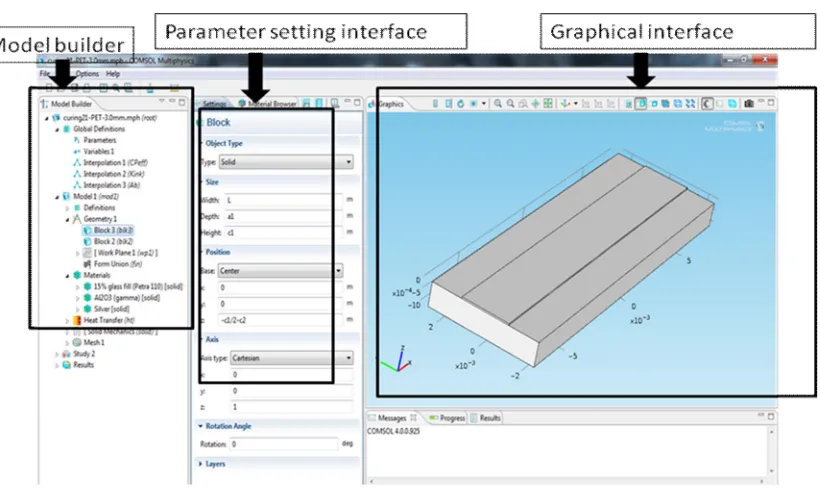Select the Silver [solid] material node

tap(111, 309)
